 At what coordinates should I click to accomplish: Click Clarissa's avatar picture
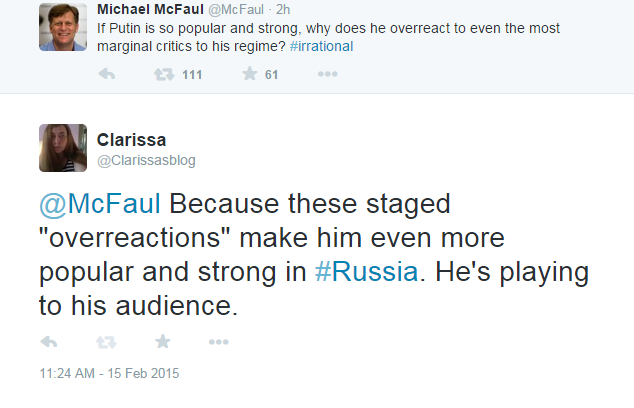pyautogui.click(x=63, y=149)
